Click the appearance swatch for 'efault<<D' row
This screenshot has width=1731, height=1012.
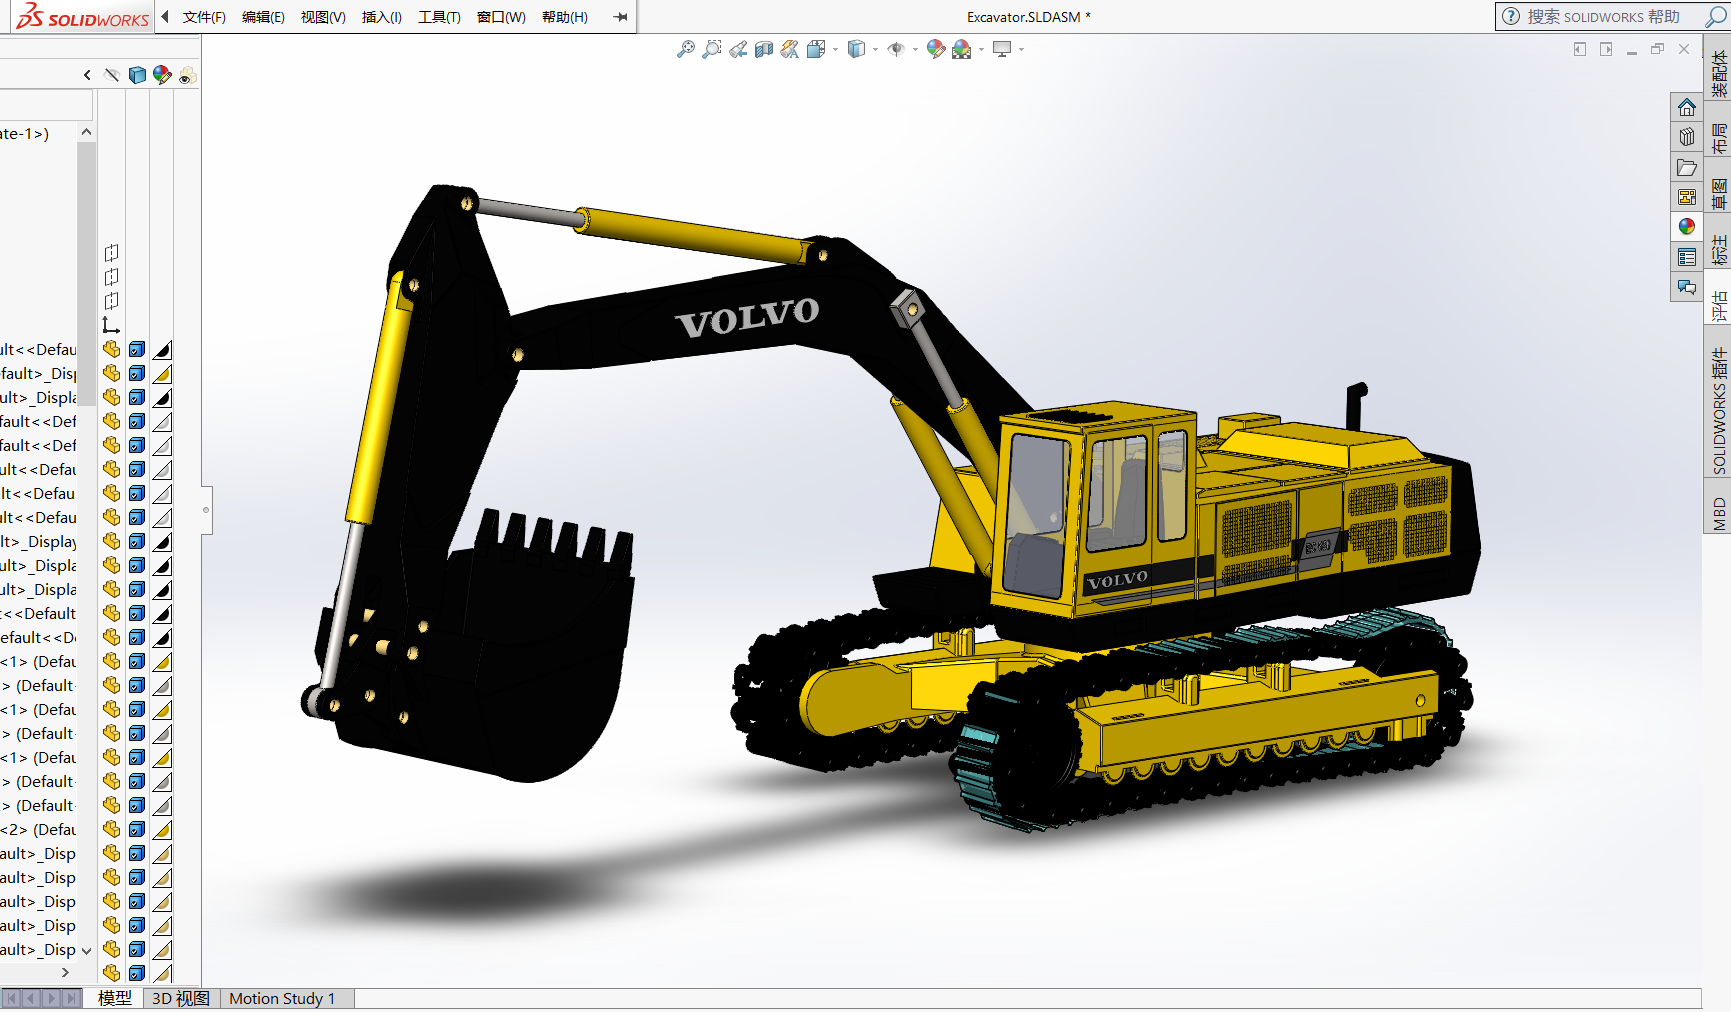(162, 637)
